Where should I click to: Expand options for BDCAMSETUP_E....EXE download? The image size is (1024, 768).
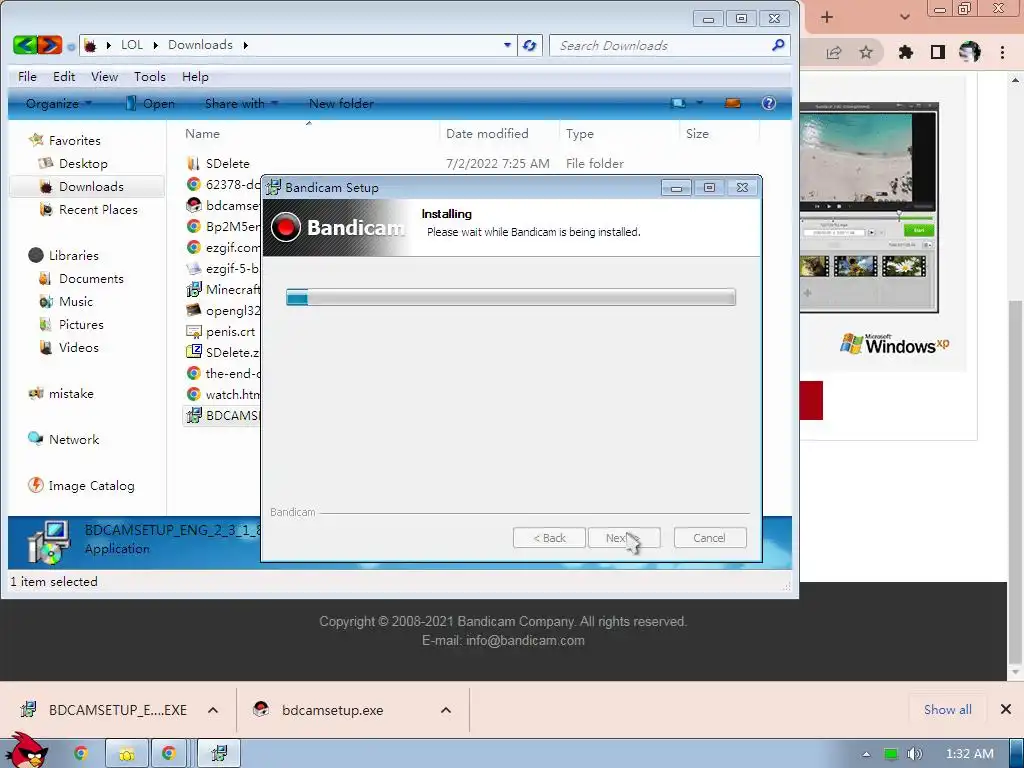[213, 710]
